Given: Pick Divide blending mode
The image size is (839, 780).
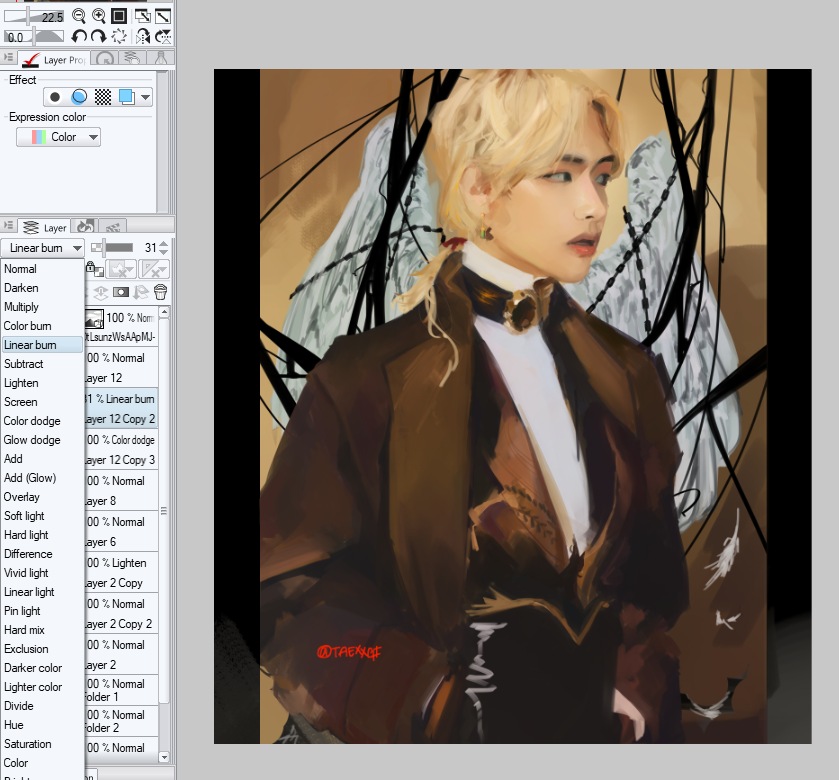Looking at the screenshot, I should [x=42, y=706].
